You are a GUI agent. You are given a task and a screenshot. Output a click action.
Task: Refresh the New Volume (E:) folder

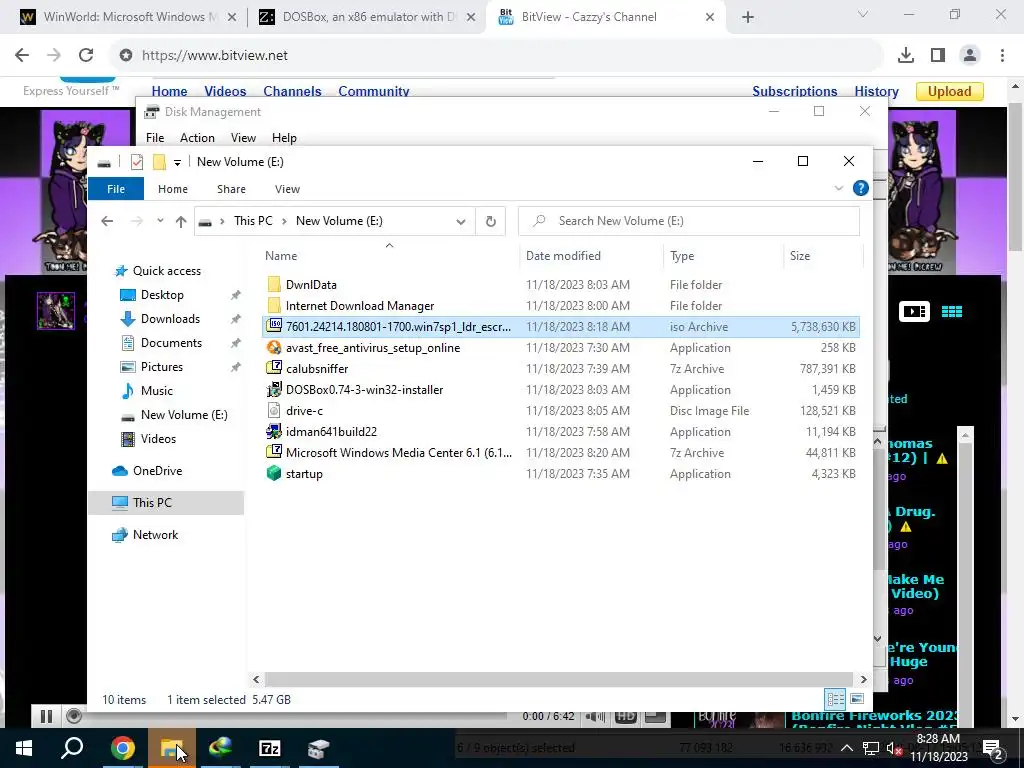pos(490,221)
